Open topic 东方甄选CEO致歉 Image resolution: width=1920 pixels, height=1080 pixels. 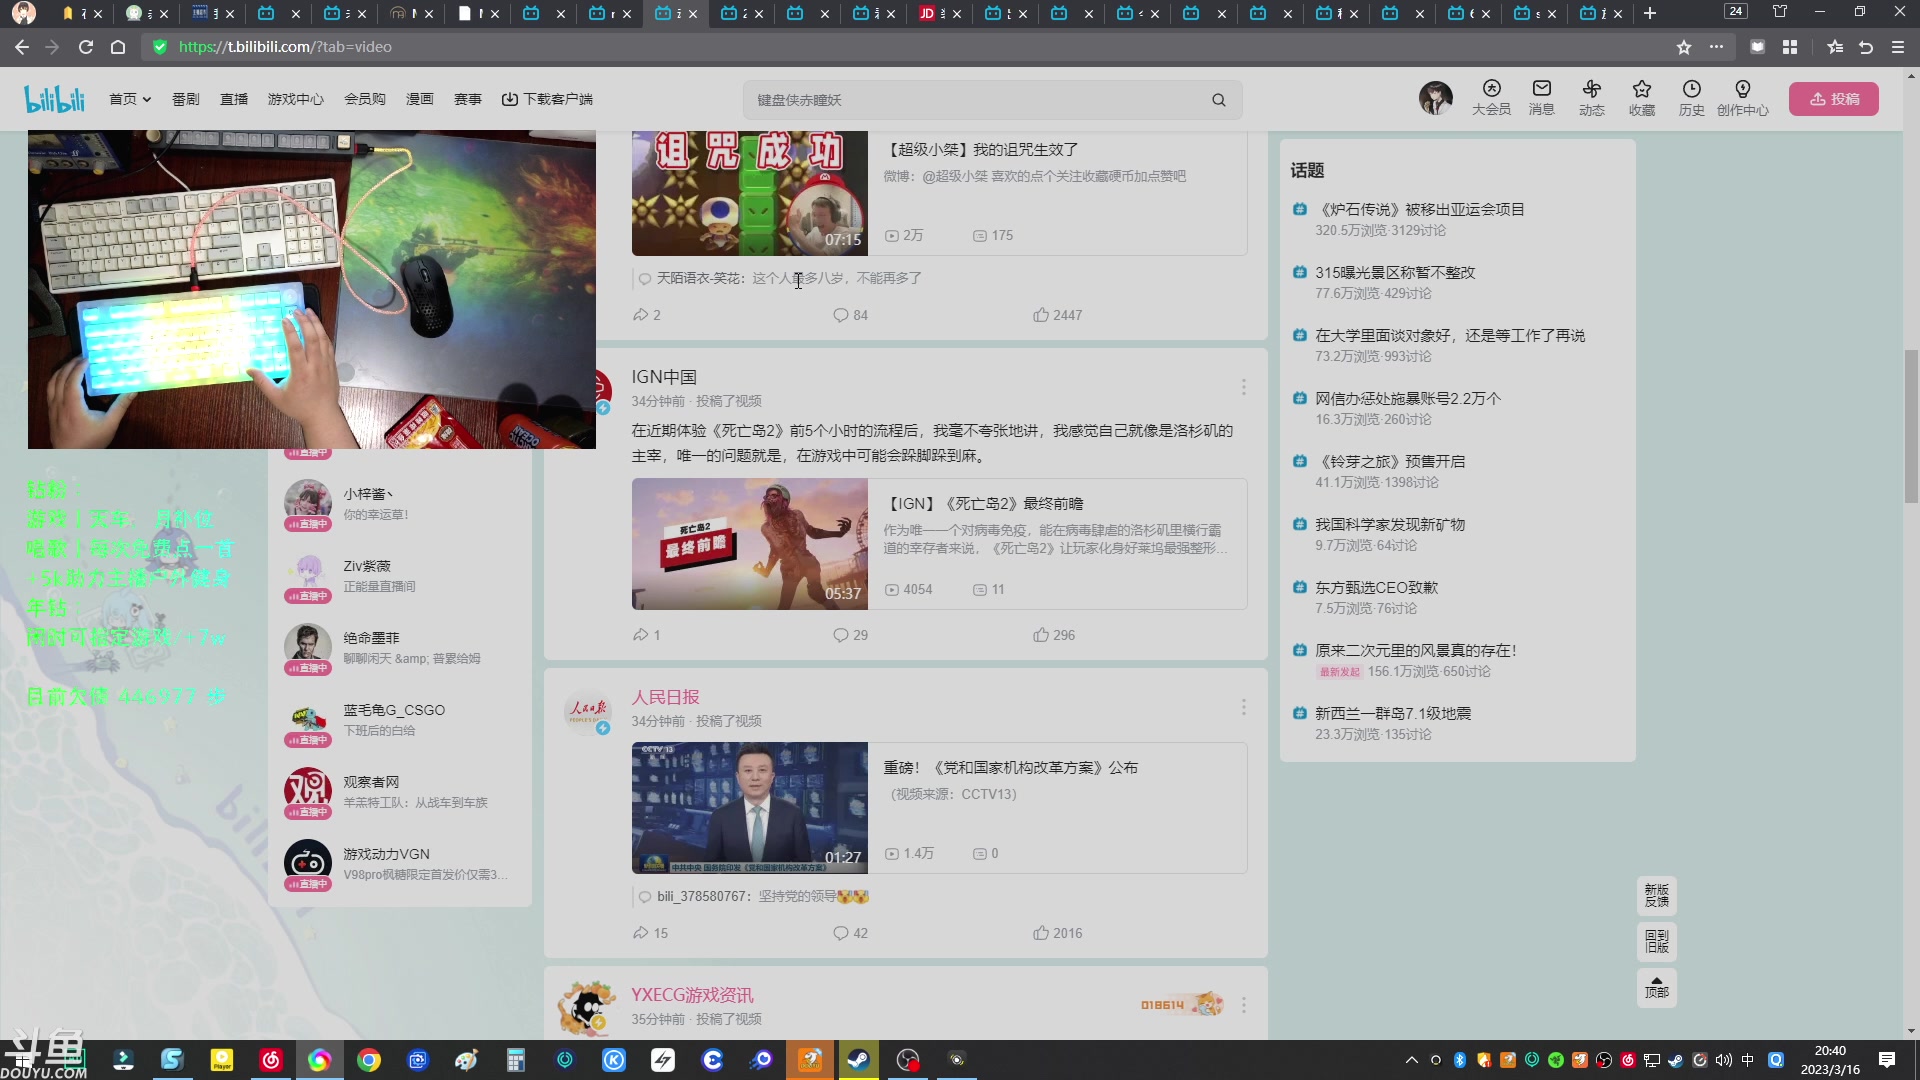pos(1376,587)
